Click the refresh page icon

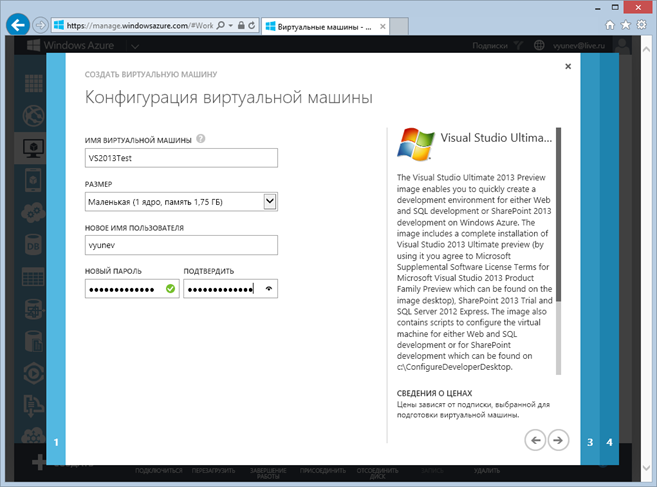tap(251, 26)
